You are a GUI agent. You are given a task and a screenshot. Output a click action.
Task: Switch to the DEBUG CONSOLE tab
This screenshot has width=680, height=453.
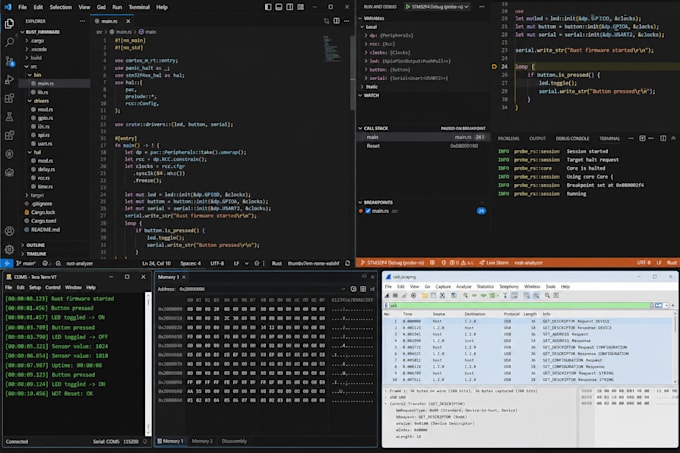[x=572, y=138]
